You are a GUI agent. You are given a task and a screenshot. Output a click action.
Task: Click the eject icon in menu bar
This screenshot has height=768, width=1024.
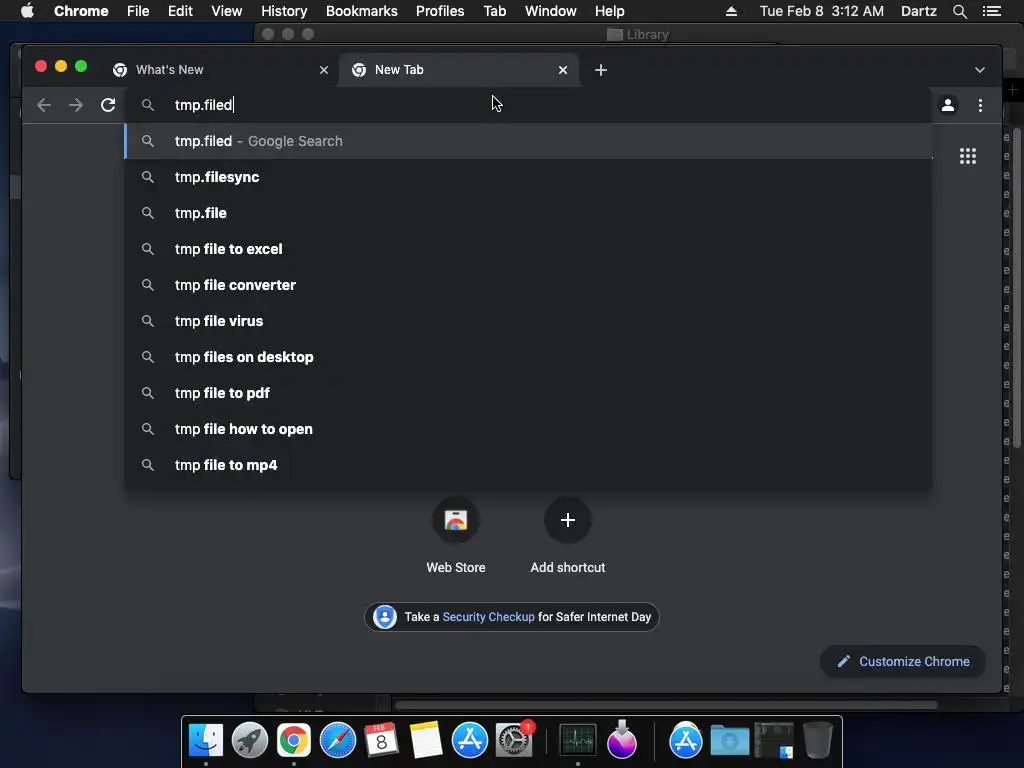point(731,11)
